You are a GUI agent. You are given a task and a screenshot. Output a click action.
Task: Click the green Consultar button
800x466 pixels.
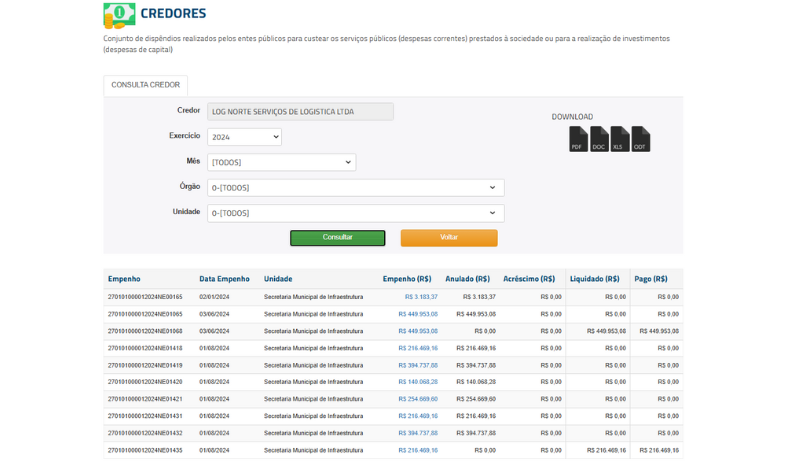[x=338, y=237]
